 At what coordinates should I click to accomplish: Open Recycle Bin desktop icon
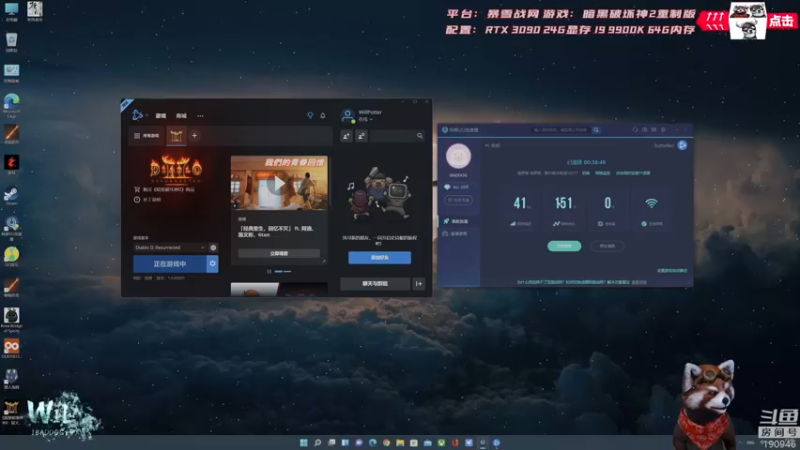11,42
